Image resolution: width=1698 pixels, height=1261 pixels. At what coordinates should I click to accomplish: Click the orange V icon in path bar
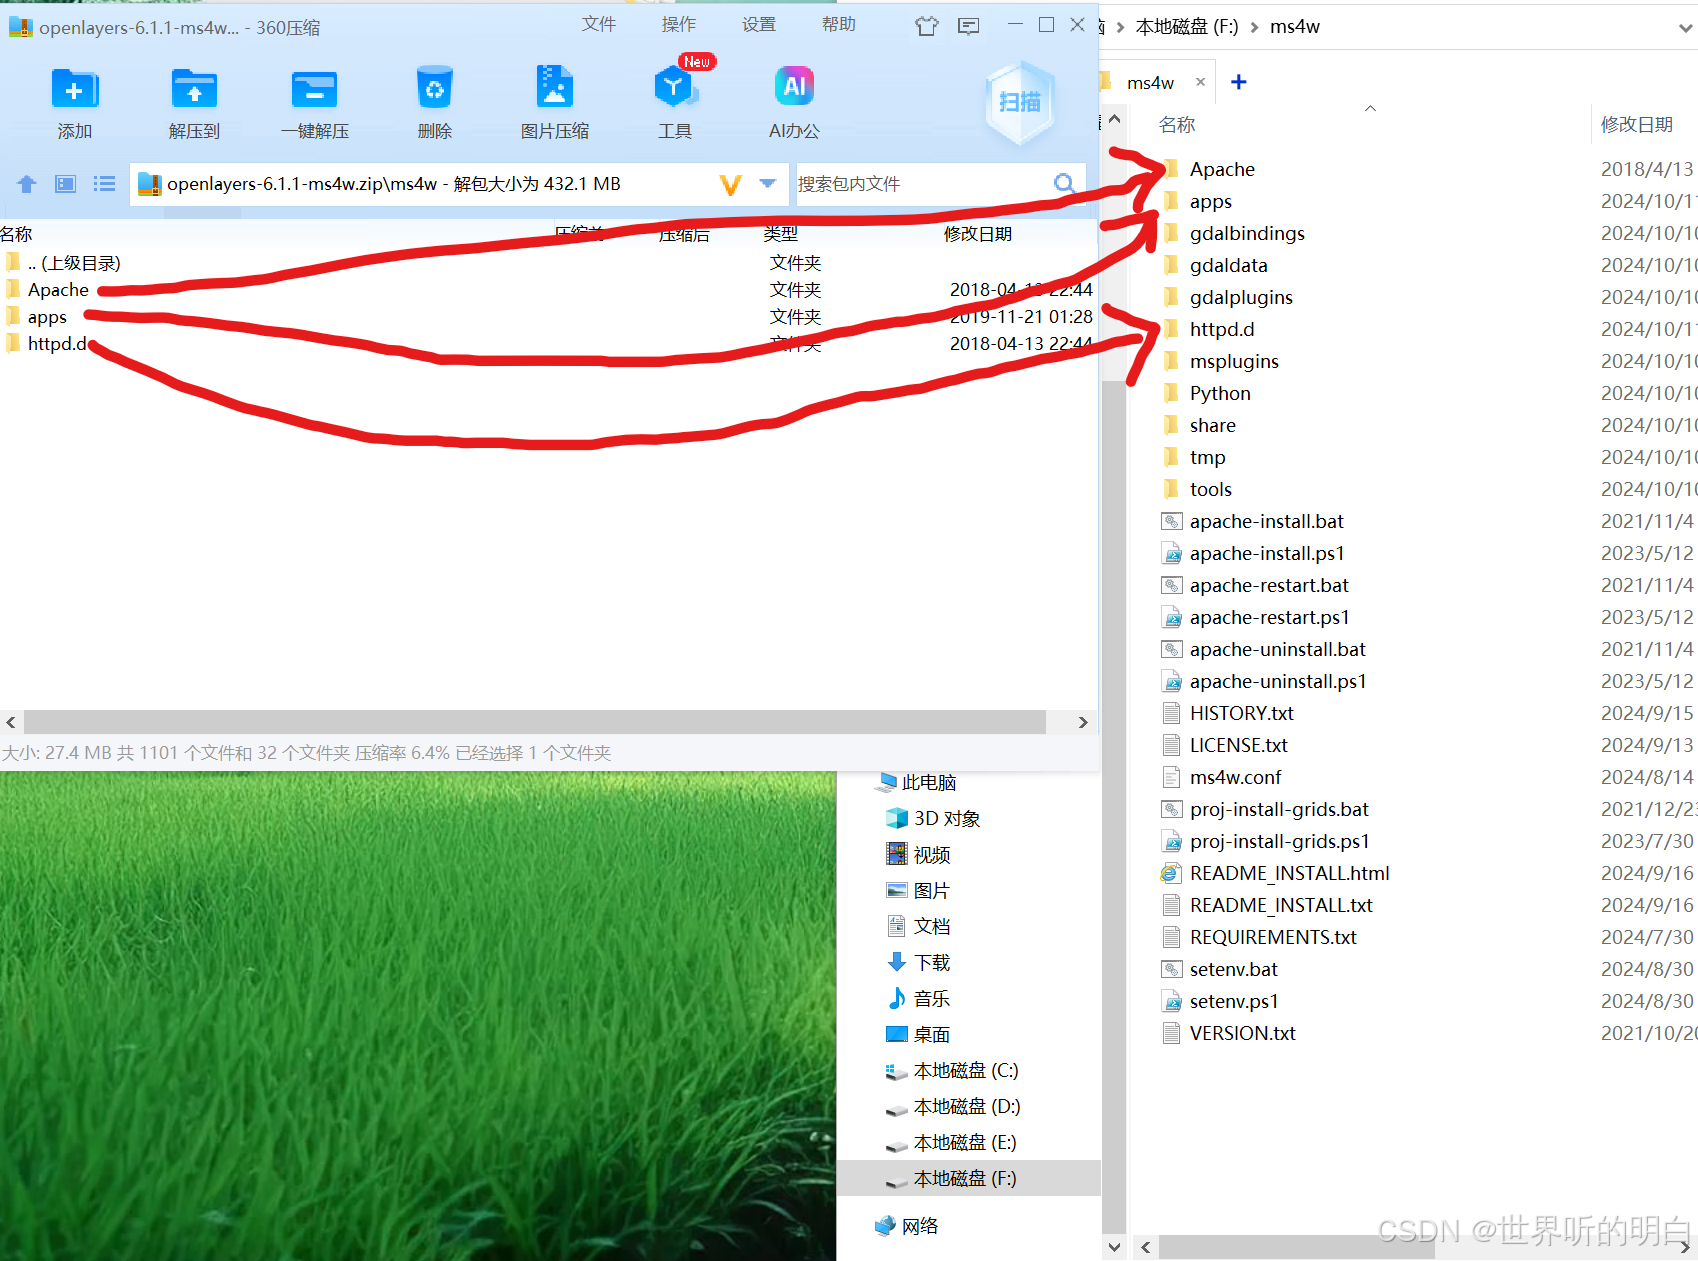(730, 185)
